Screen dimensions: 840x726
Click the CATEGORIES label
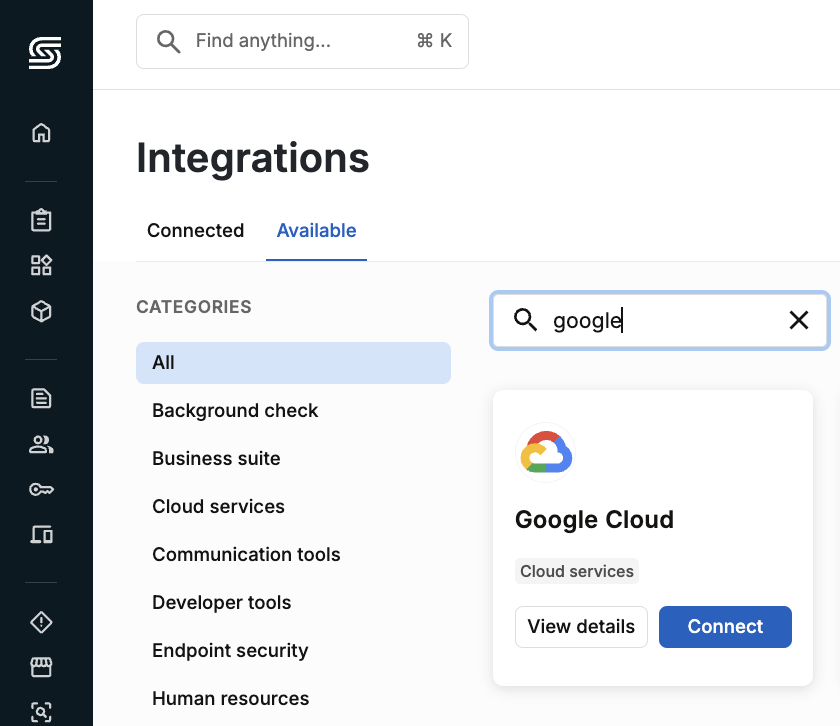pyautogui.click(x=194, y=306)
